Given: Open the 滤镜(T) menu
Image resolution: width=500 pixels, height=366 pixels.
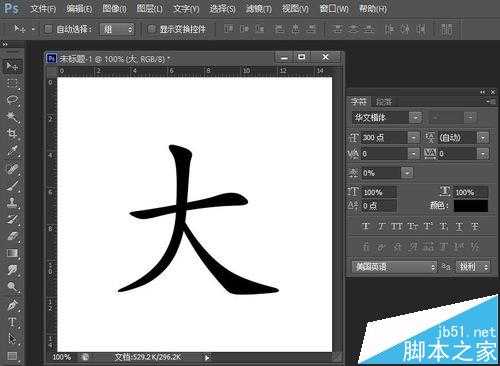Looking at the screenshot, I should pos(259,9).
